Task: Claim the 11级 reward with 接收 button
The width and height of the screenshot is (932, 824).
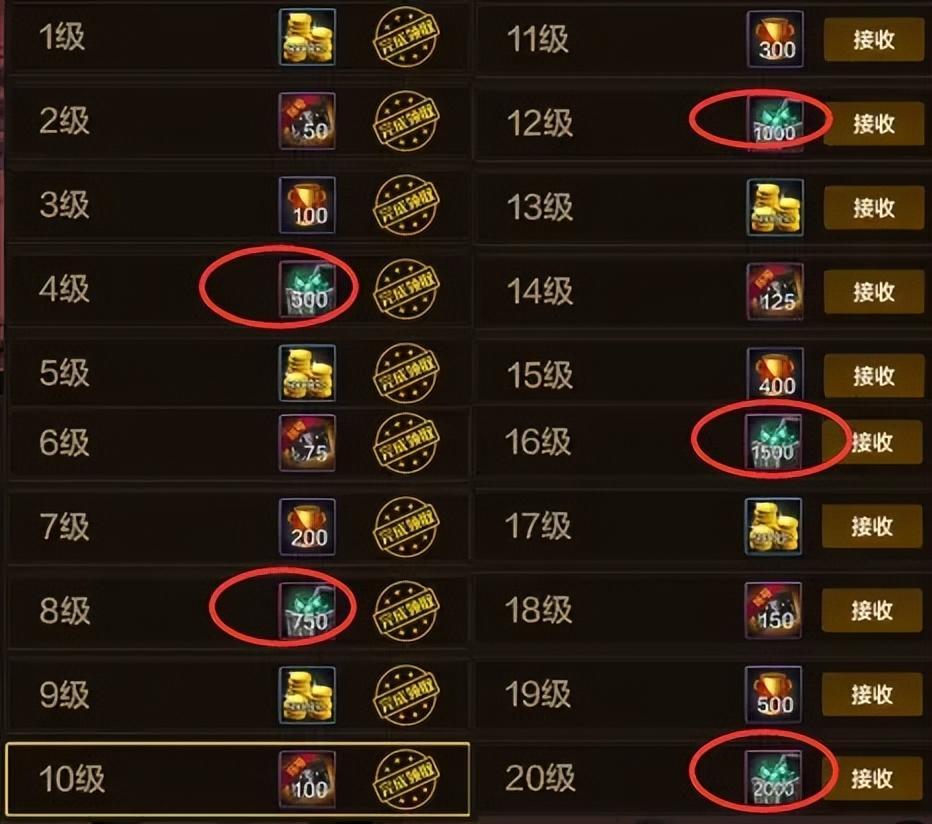Action: pyautogui.click(x=874, y=39)
